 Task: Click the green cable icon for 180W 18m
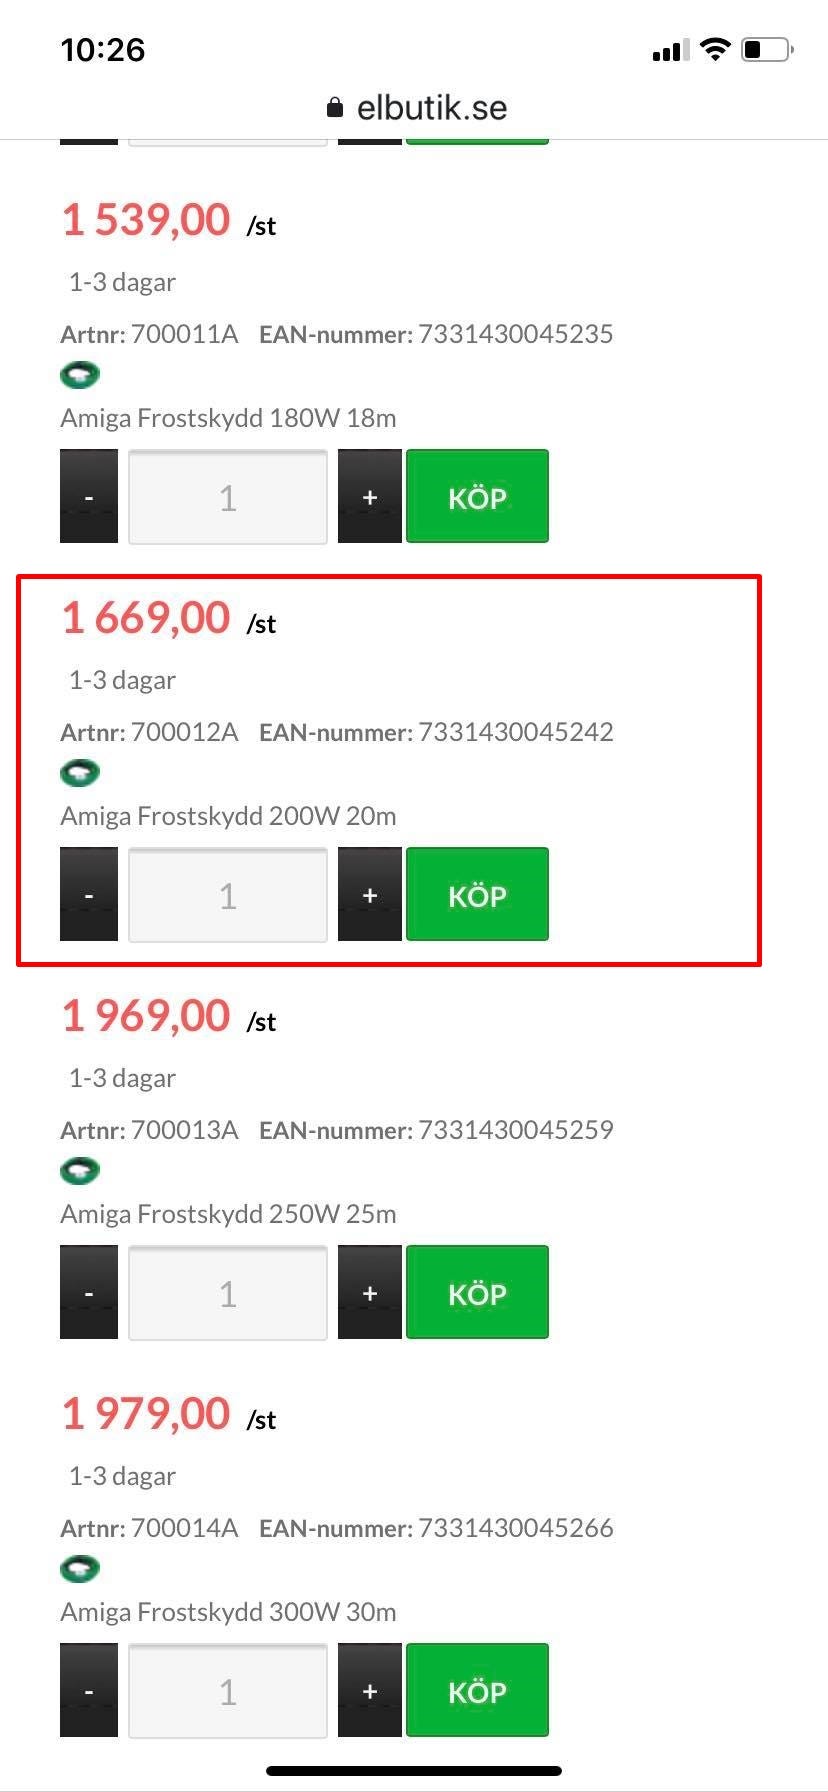pyautogui.click(x=80, y=376)
